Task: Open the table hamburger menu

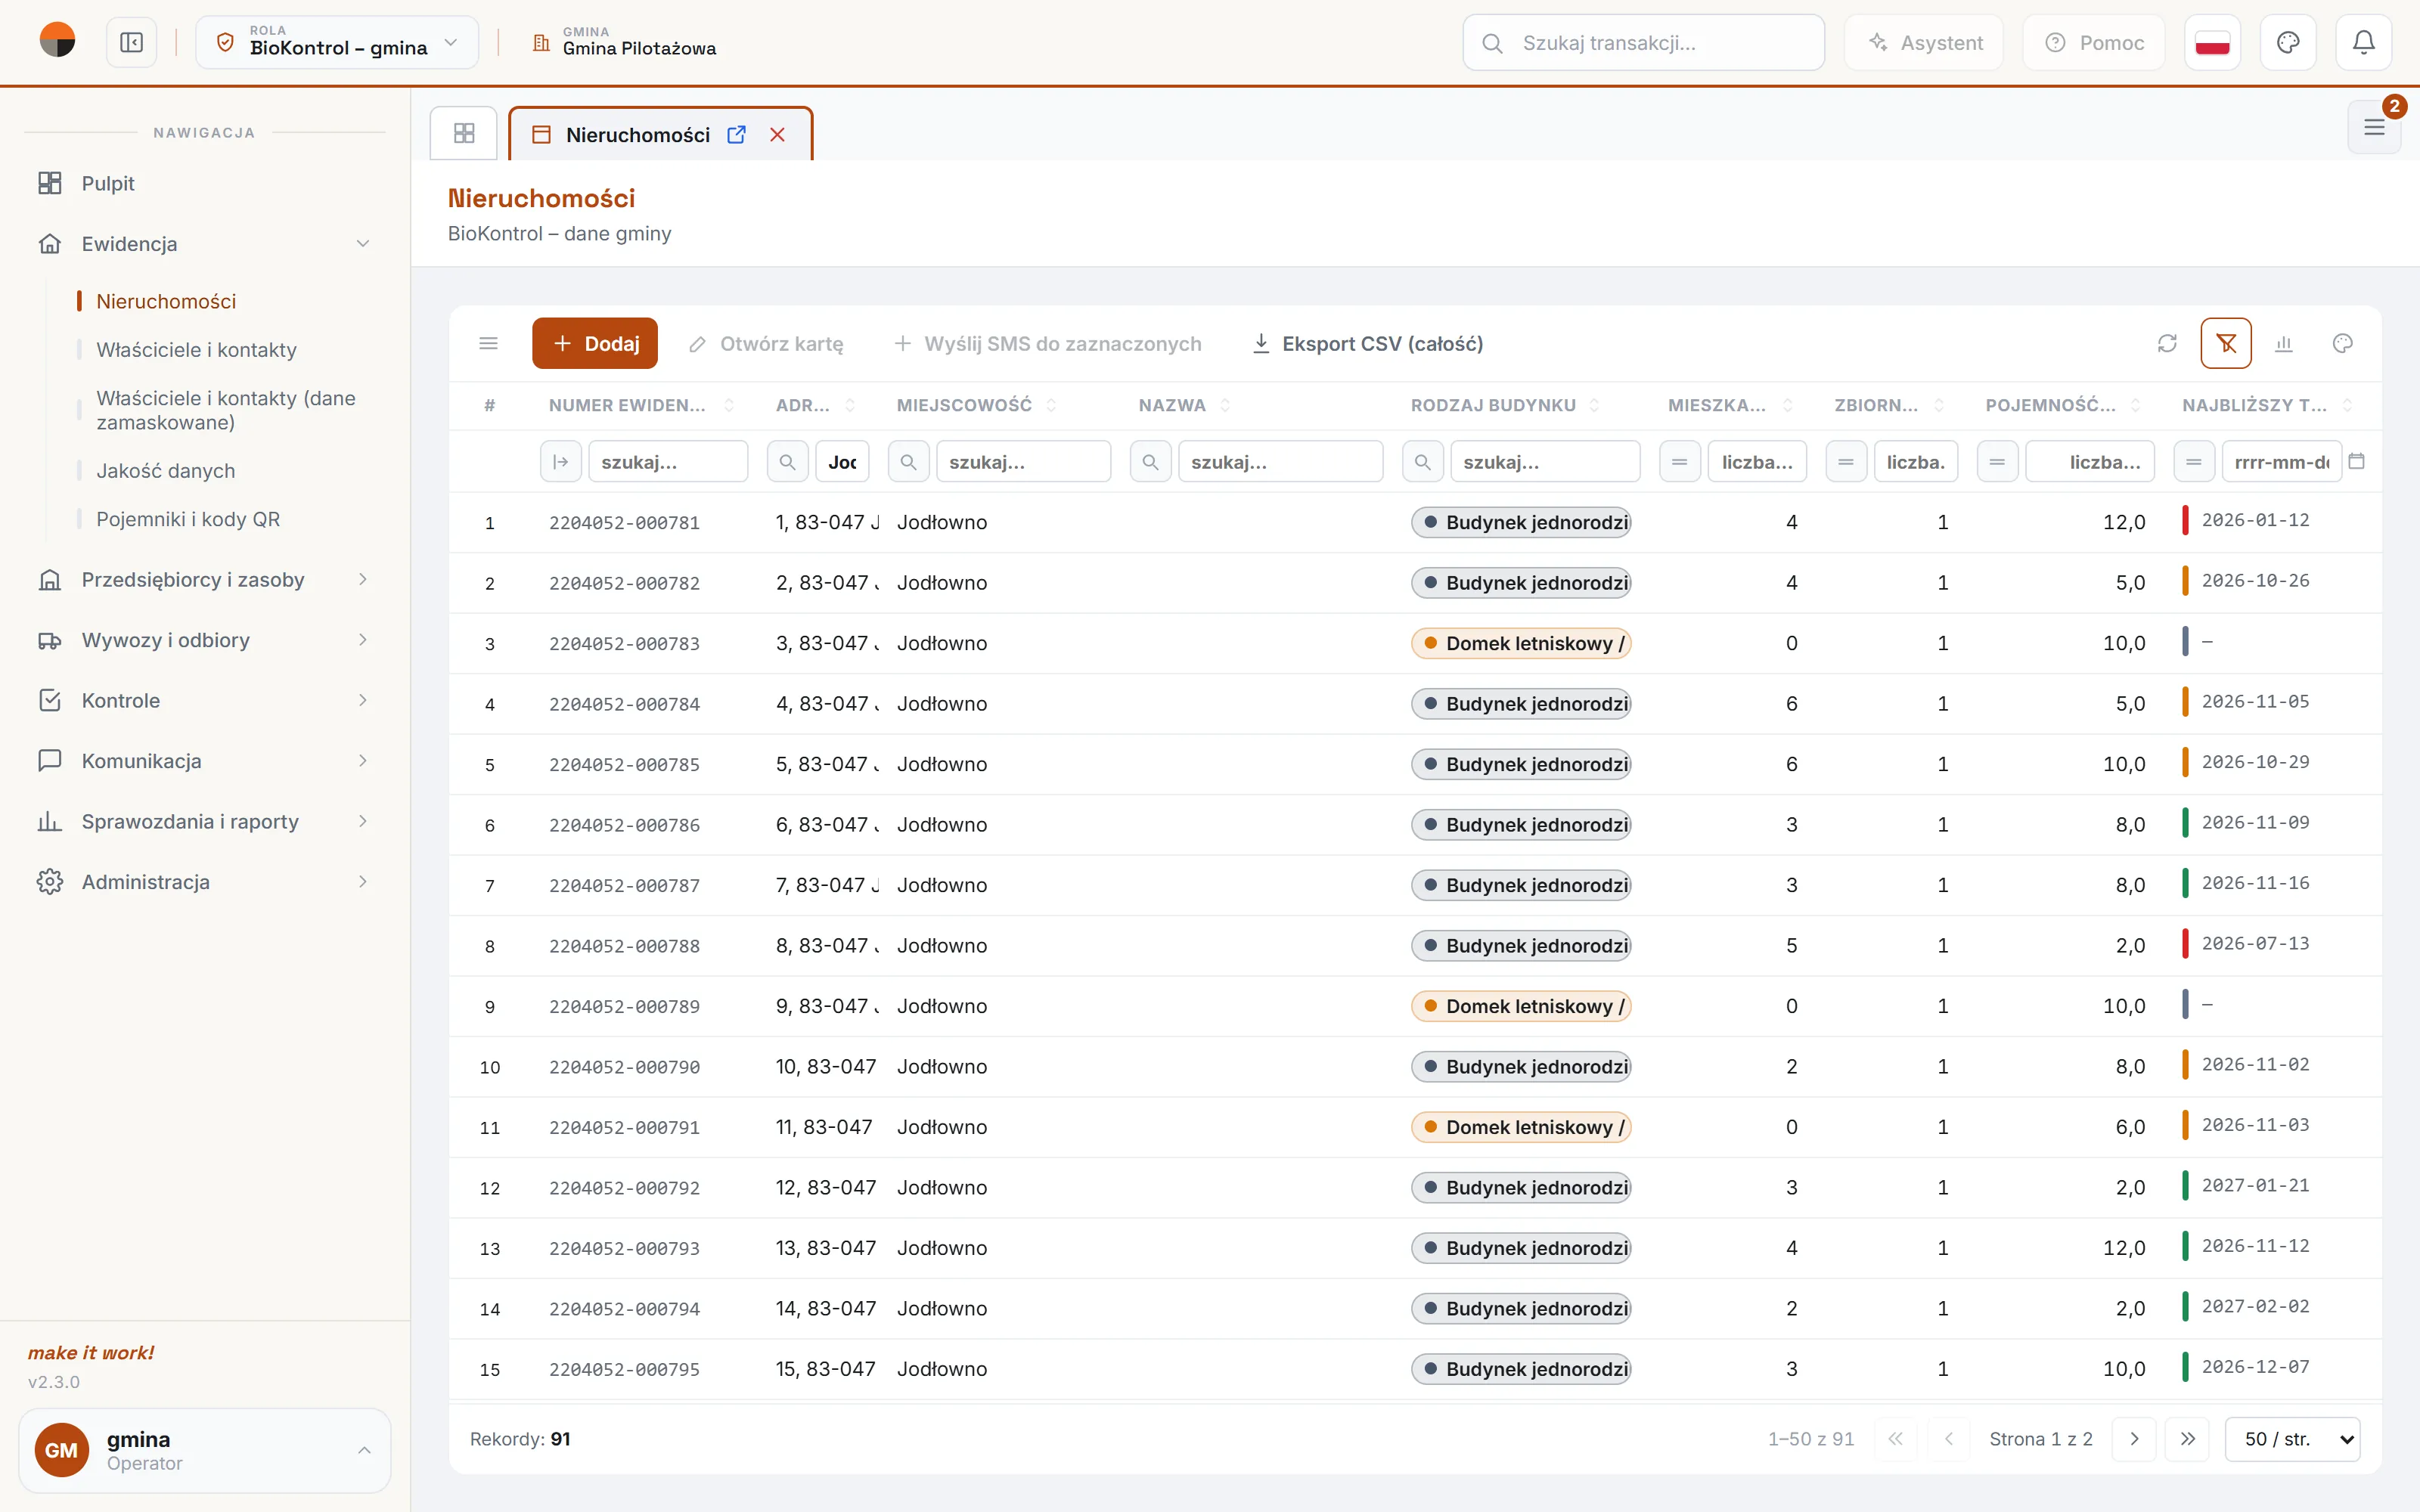Action: pos(489,344)
